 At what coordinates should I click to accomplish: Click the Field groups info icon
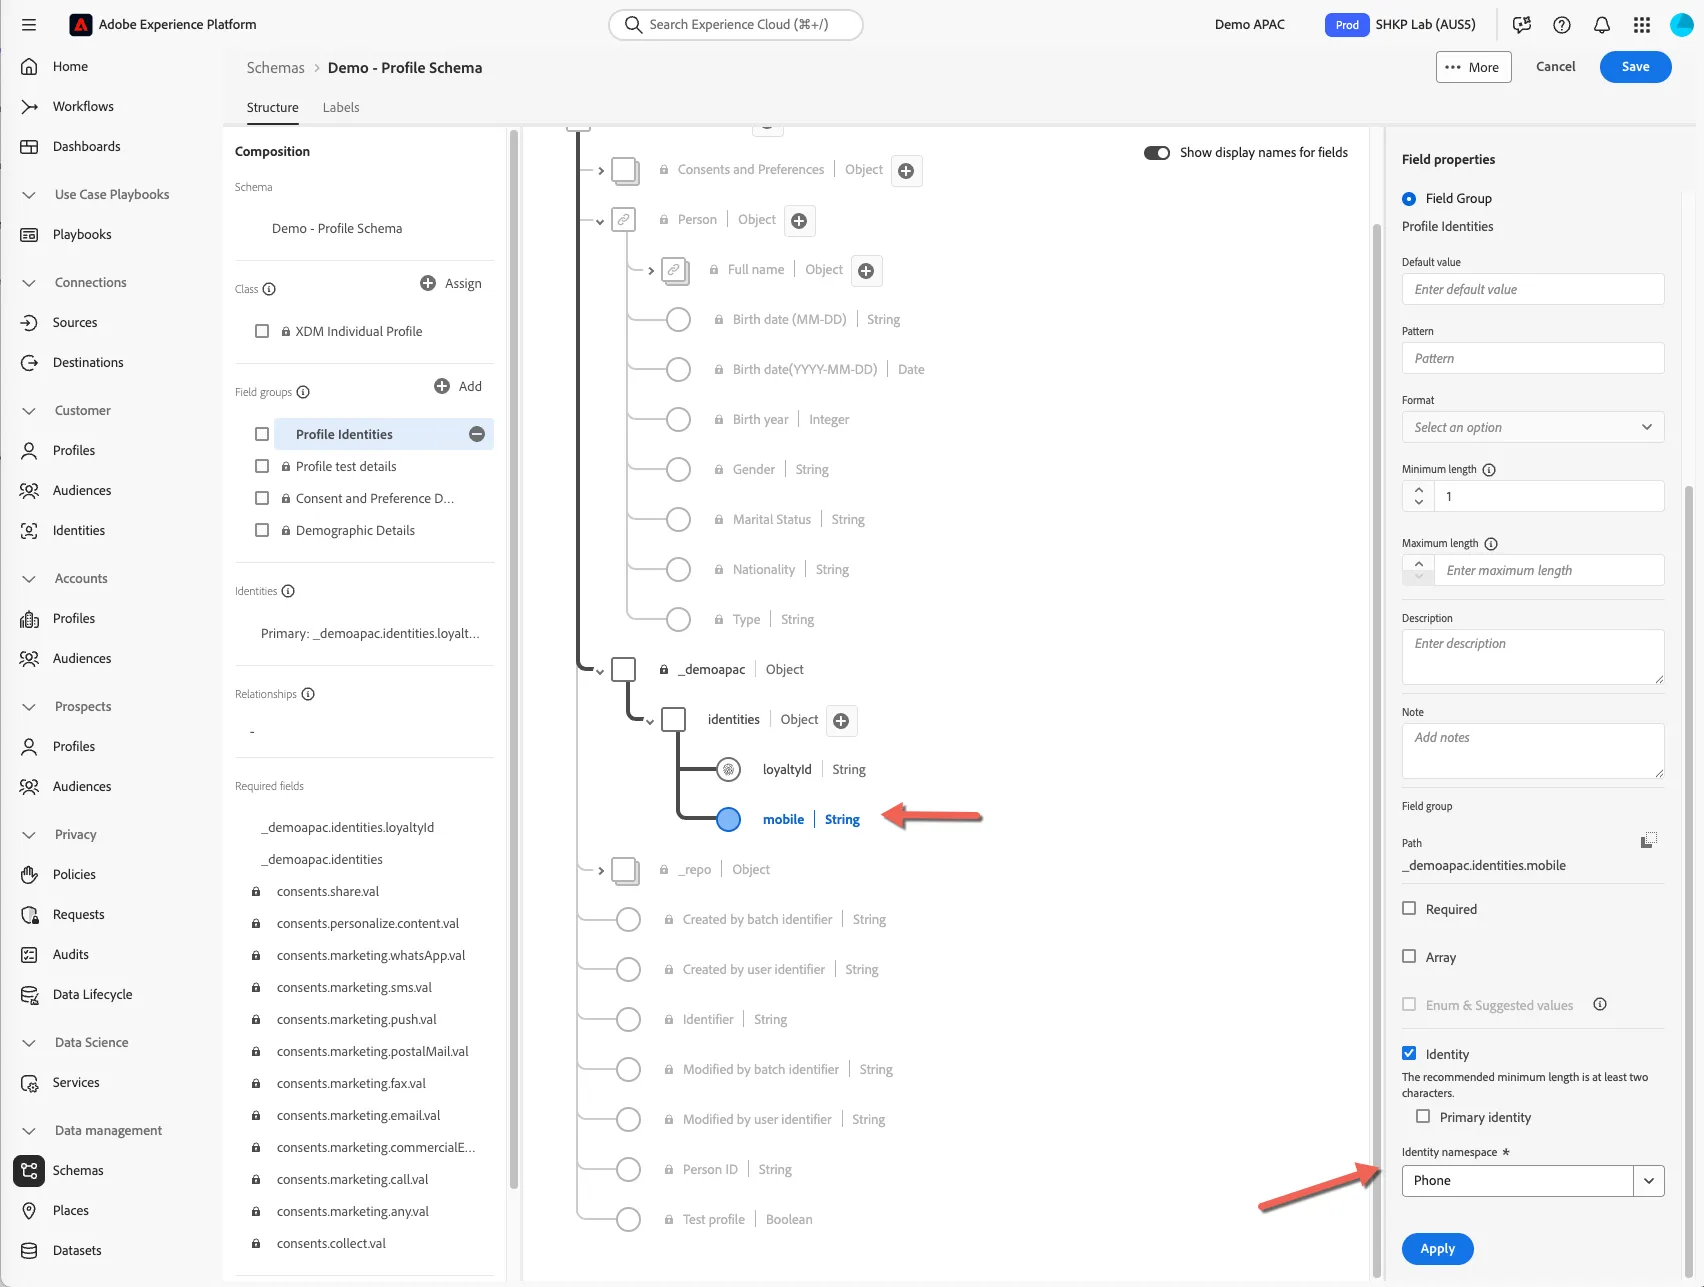(303, 392)
